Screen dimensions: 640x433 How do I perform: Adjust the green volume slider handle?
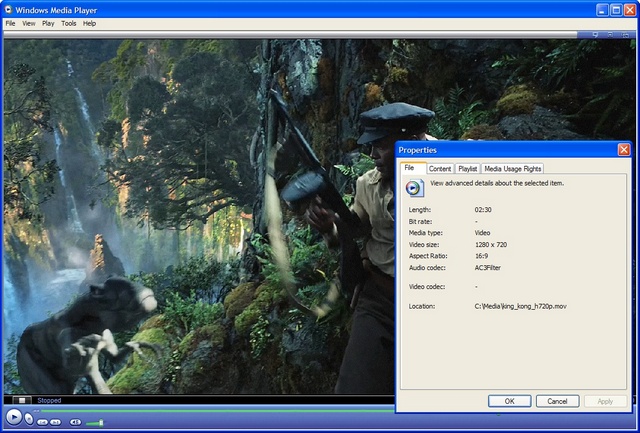tap(101, 422)
